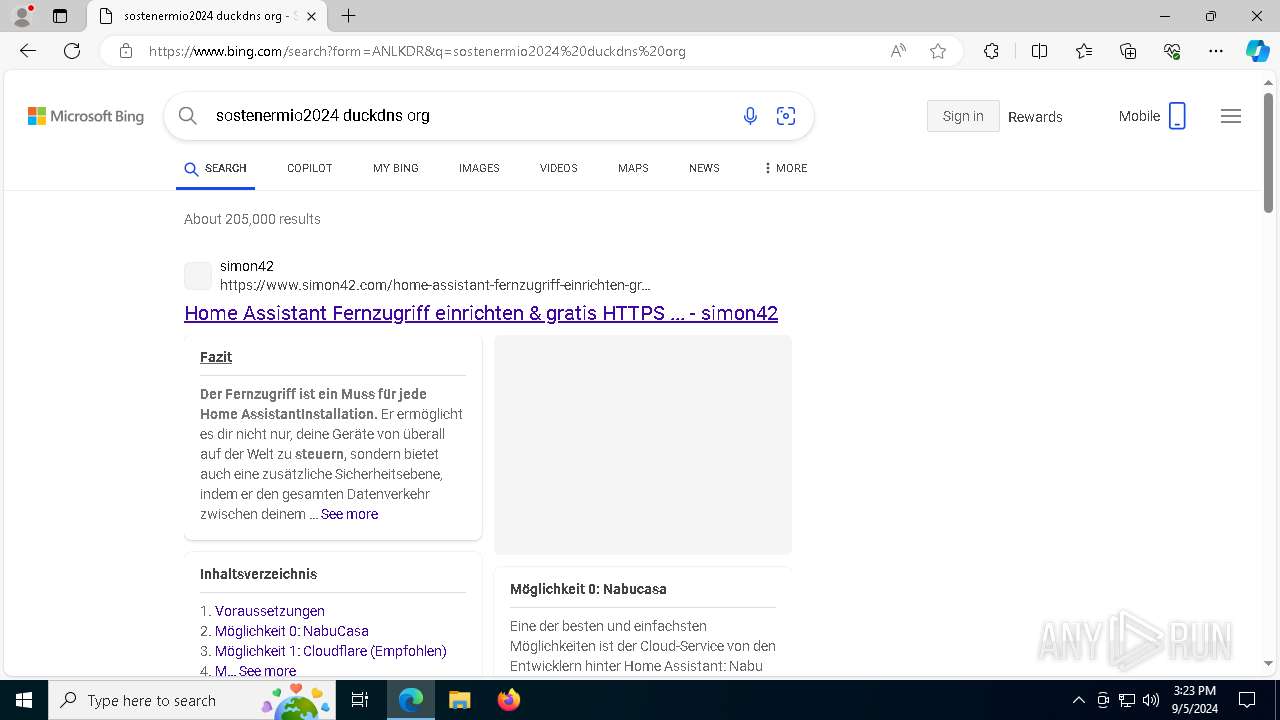This screenshot has width=1280, height=720.
Task: Show hidden system tray icons
Action: pos(1078,700)
